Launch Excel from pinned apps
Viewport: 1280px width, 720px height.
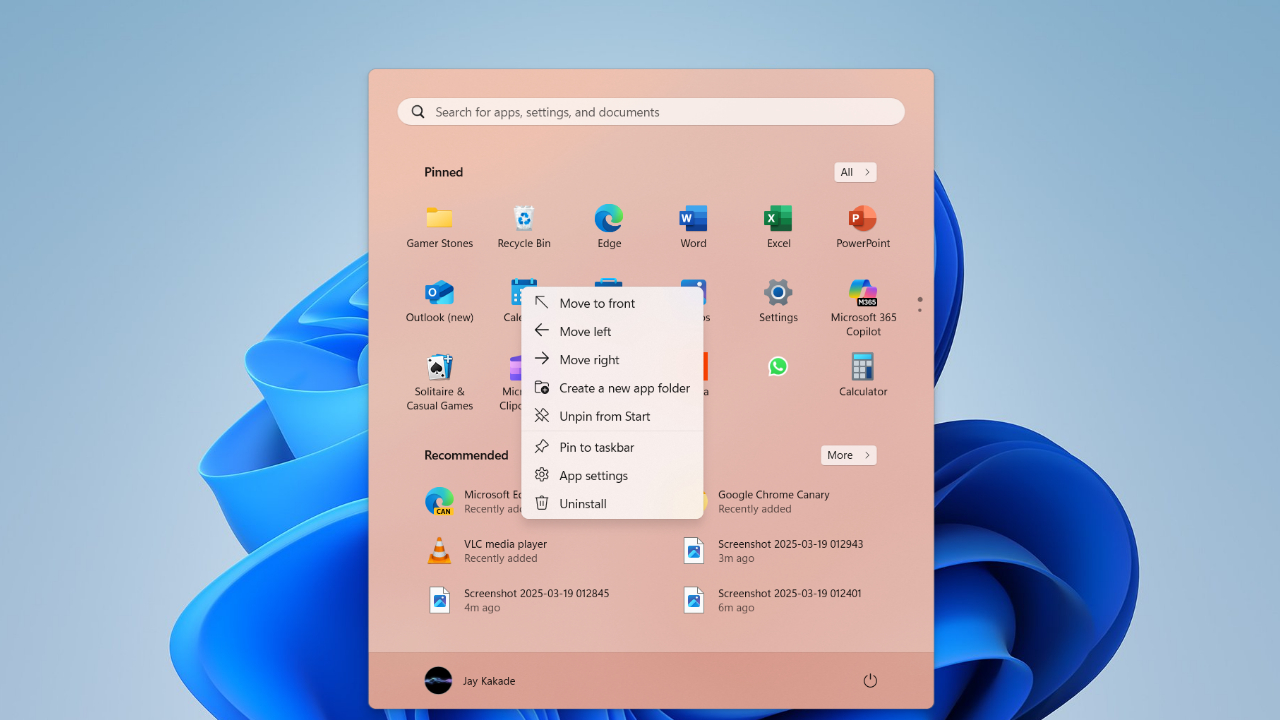coord(778,226)
